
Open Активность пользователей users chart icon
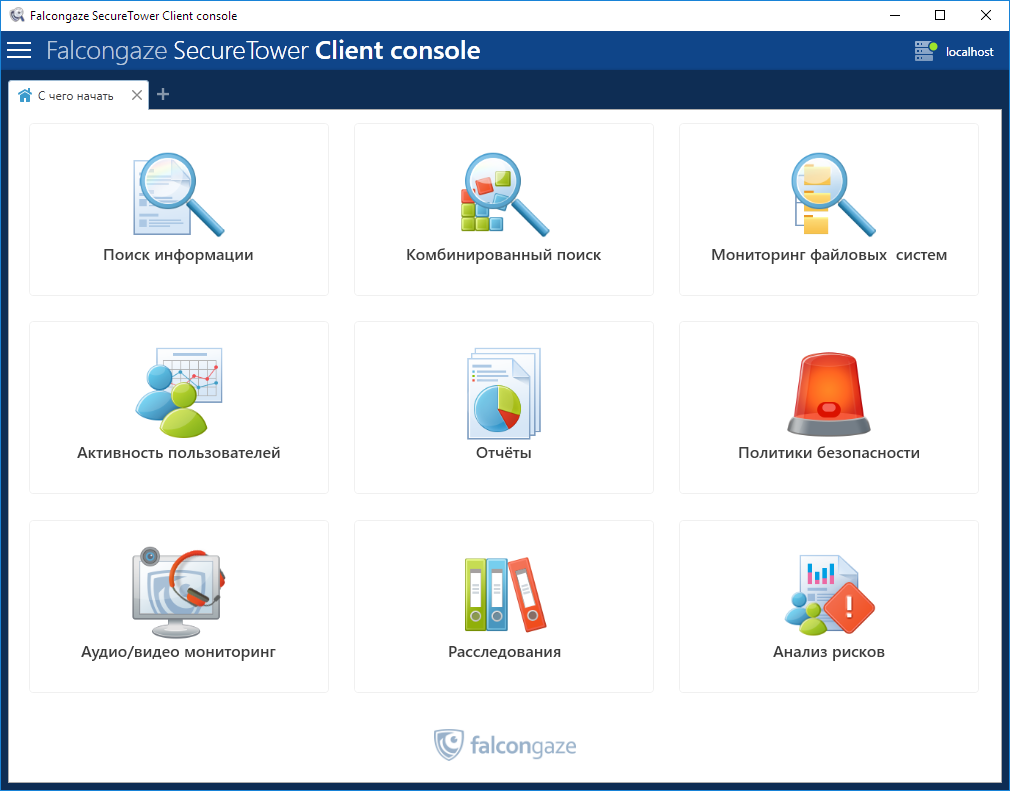click(178, 392)
